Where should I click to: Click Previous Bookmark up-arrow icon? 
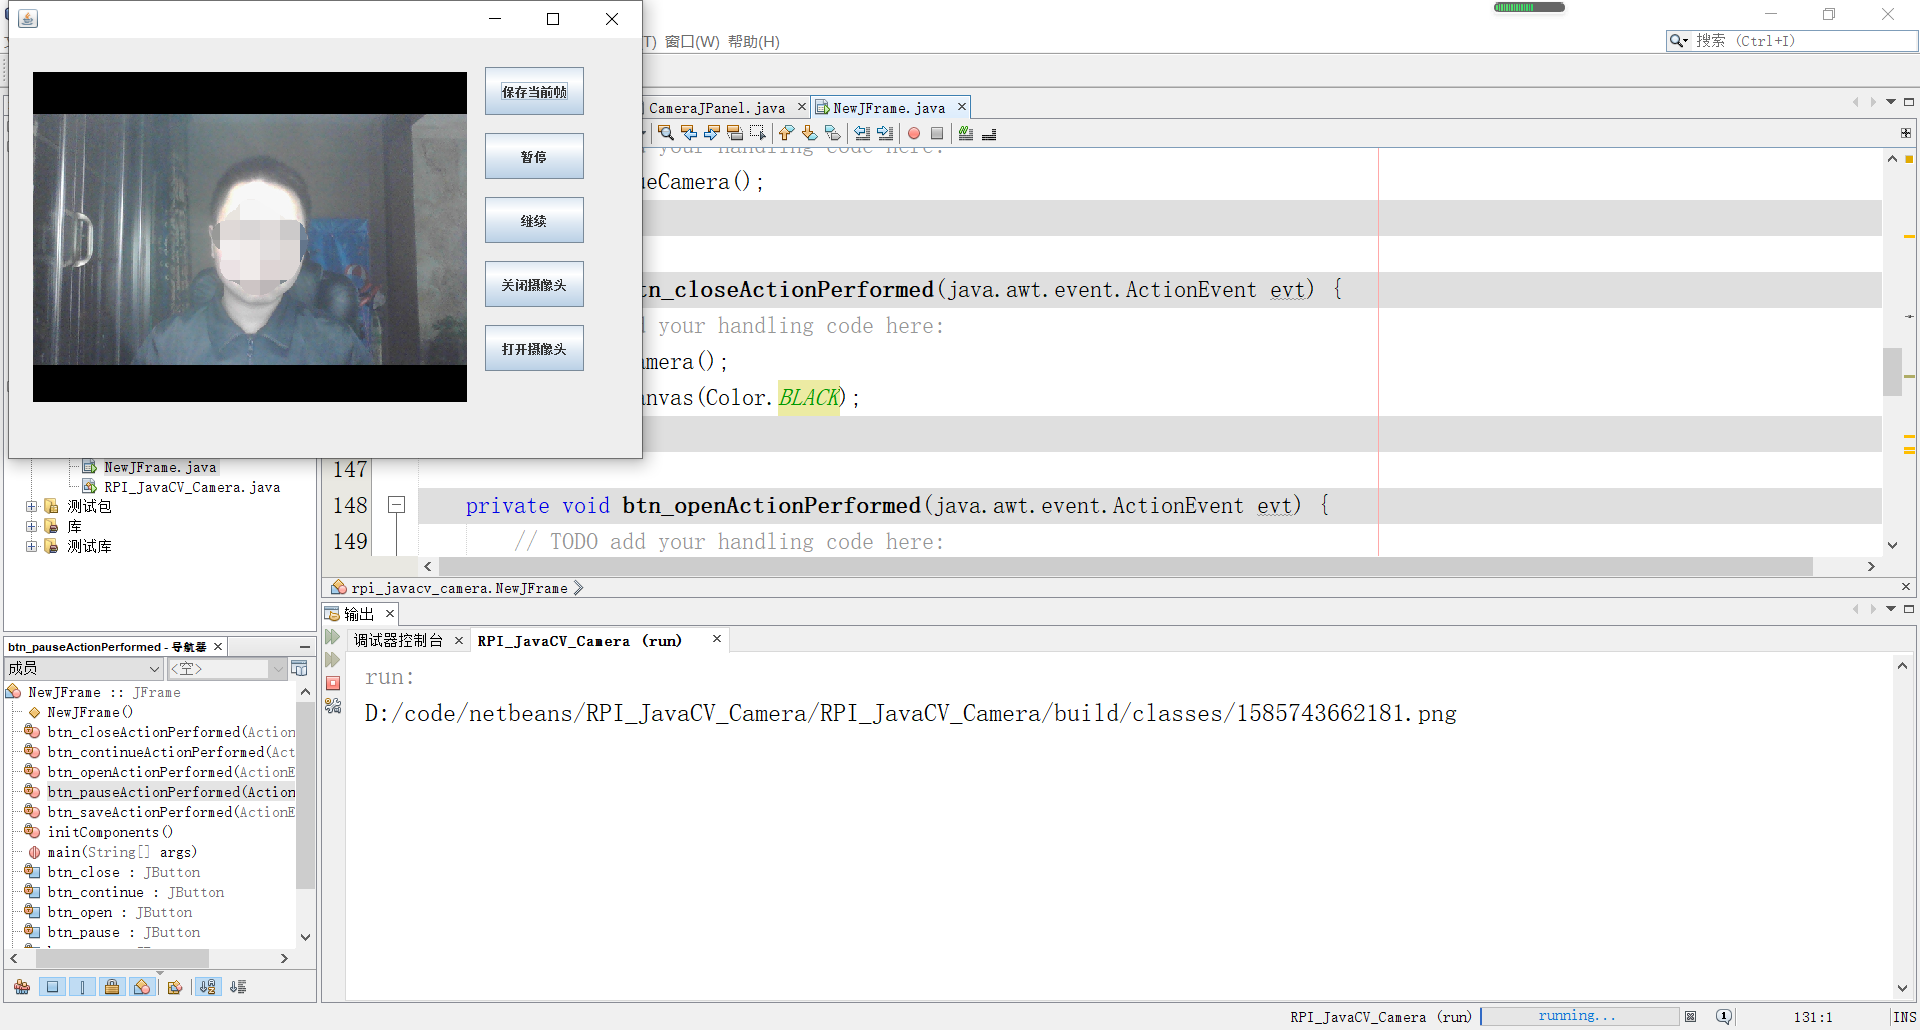(787, 133)
